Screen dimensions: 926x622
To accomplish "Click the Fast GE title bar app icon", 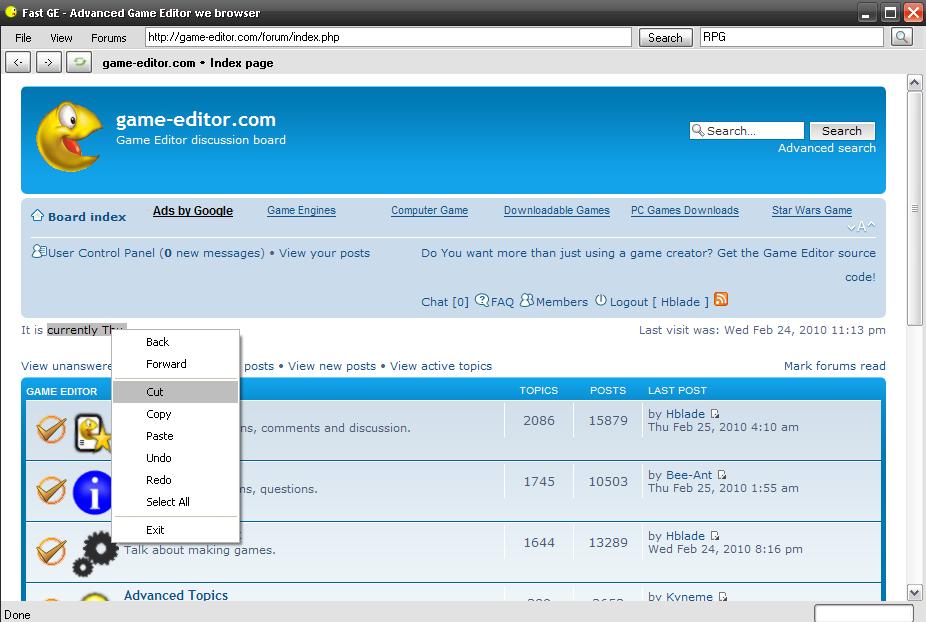I will pyautogui.click(x=11, y=11).
